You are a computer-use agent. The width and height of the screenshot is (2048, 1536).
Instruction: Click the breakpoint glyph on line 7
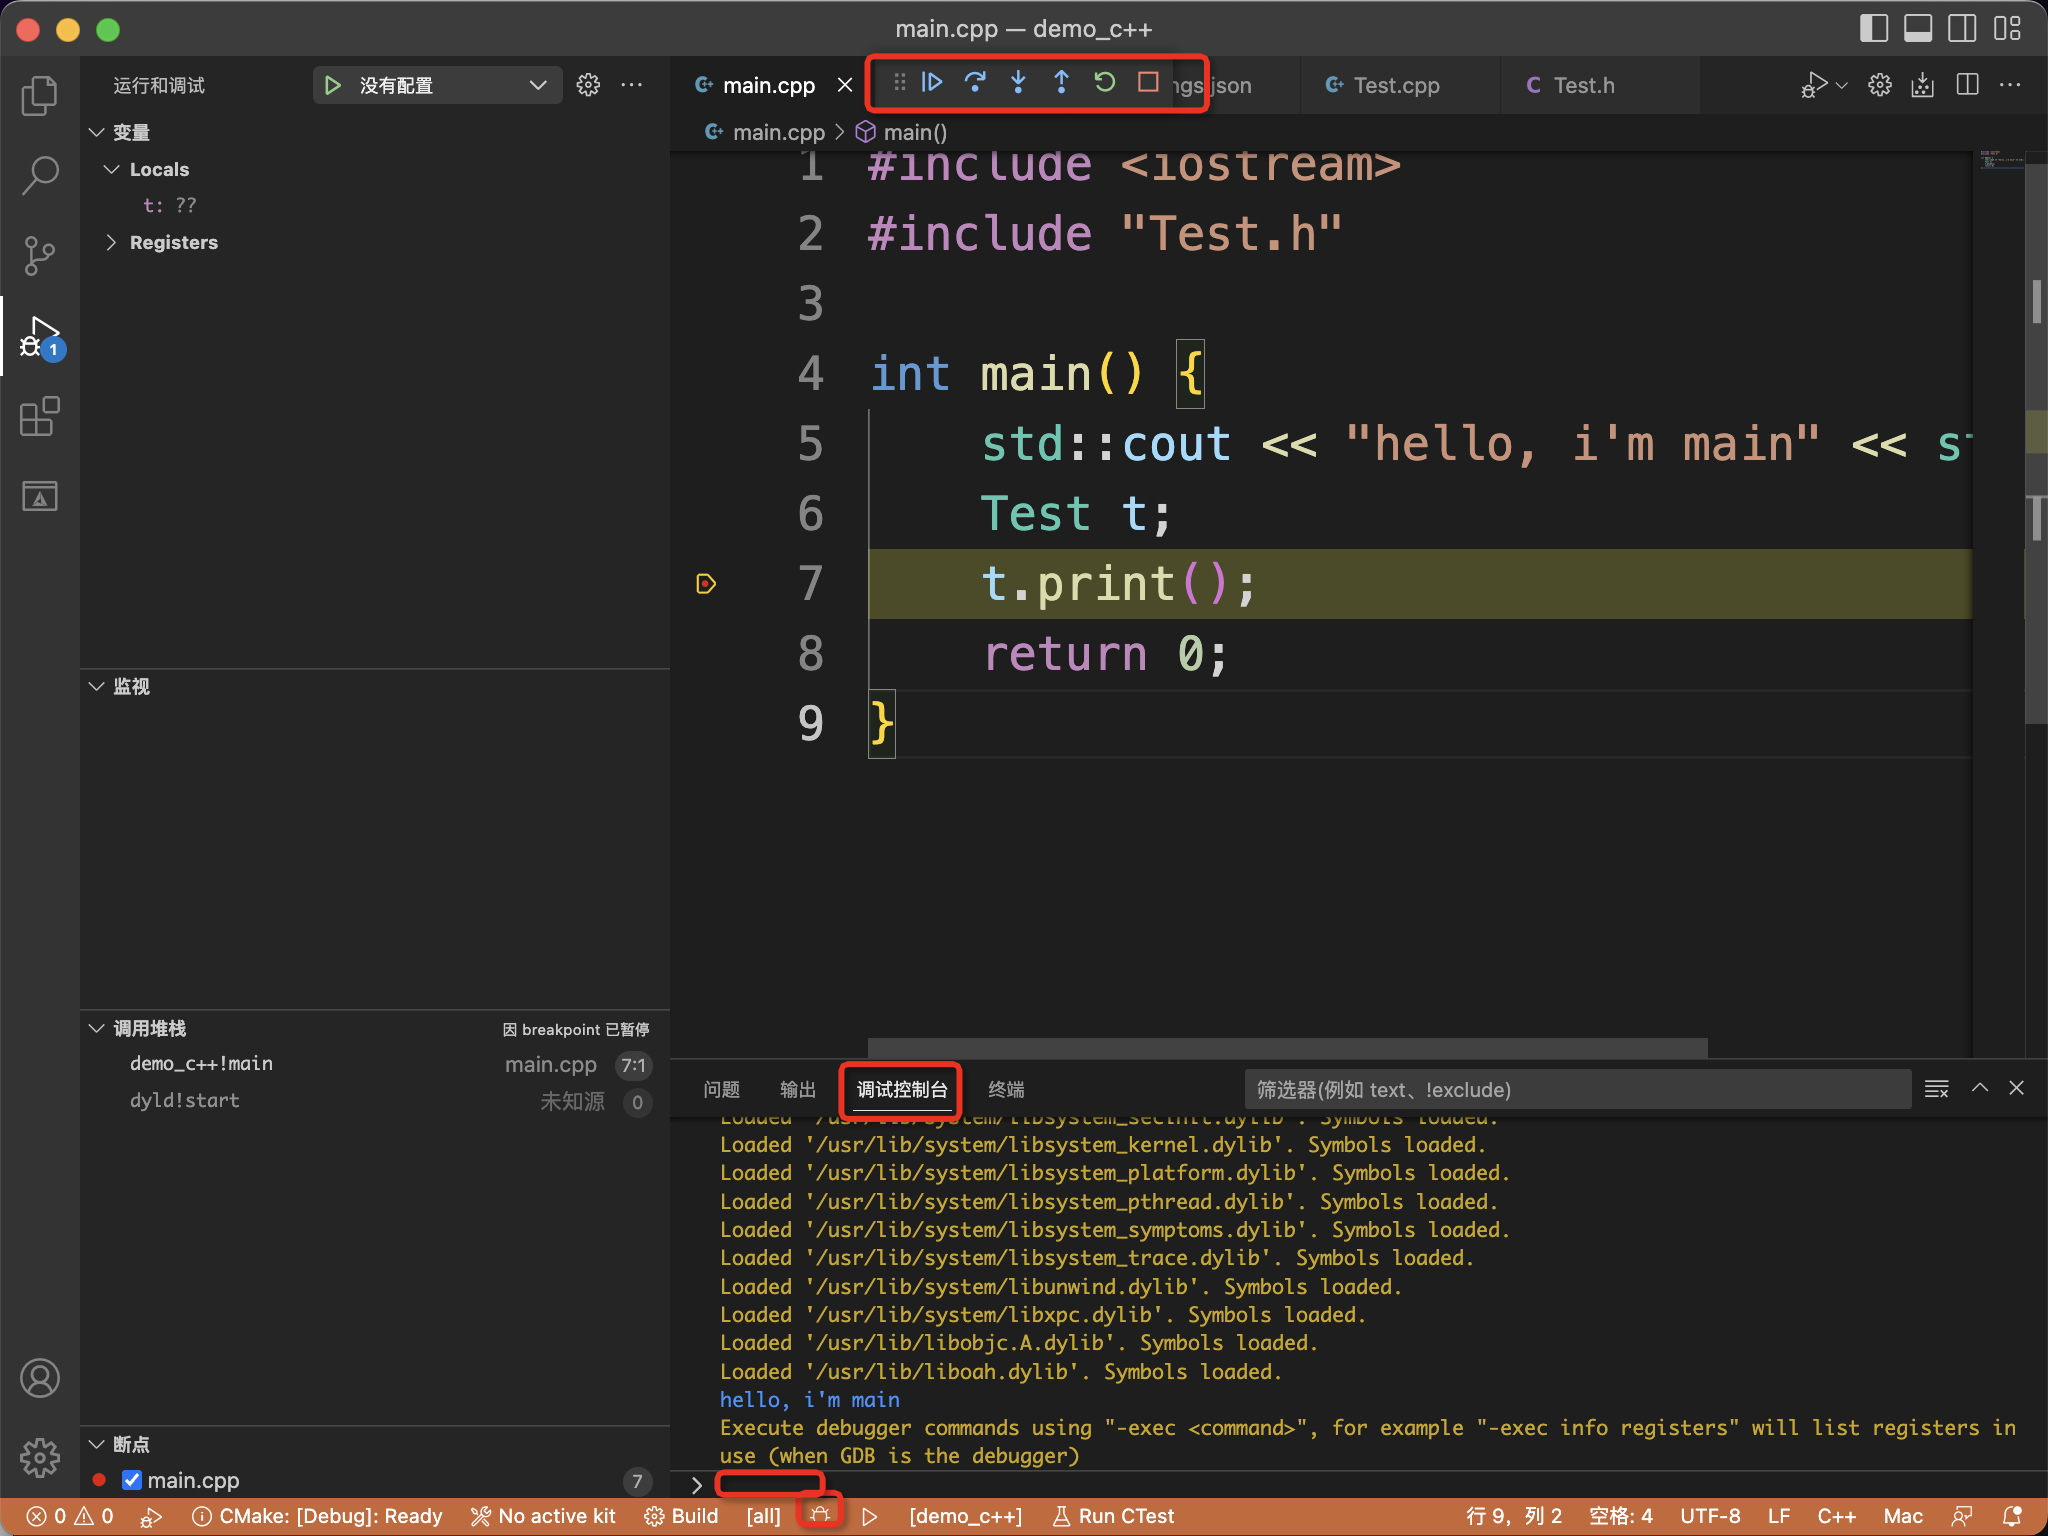[x=706, y=584]
